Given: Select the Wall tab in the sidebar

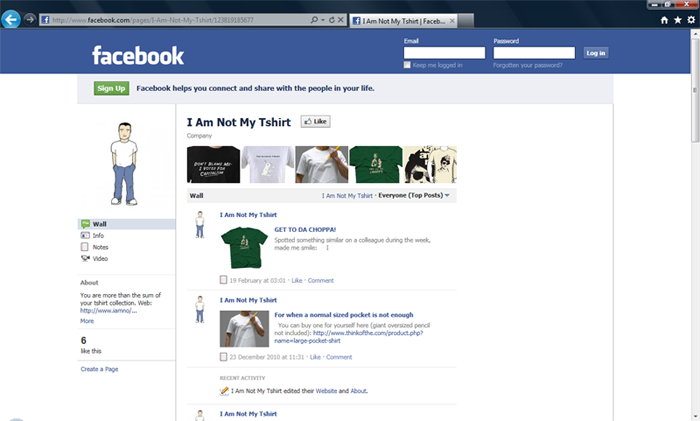Looking at the screenshot, I should 99,223.
